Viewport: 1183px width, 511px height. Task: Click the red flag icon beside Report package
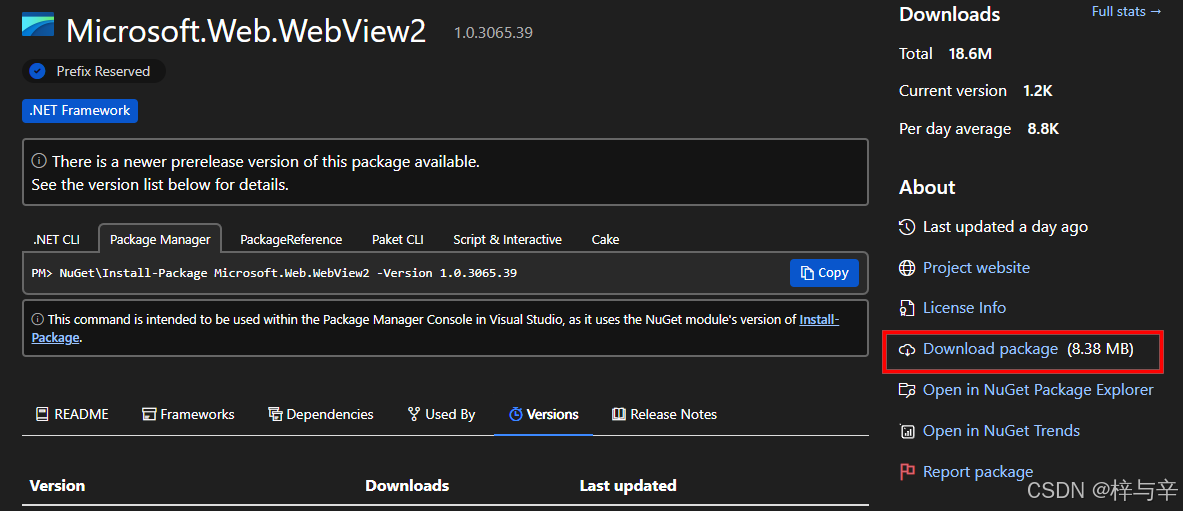(x=907, y=472)
